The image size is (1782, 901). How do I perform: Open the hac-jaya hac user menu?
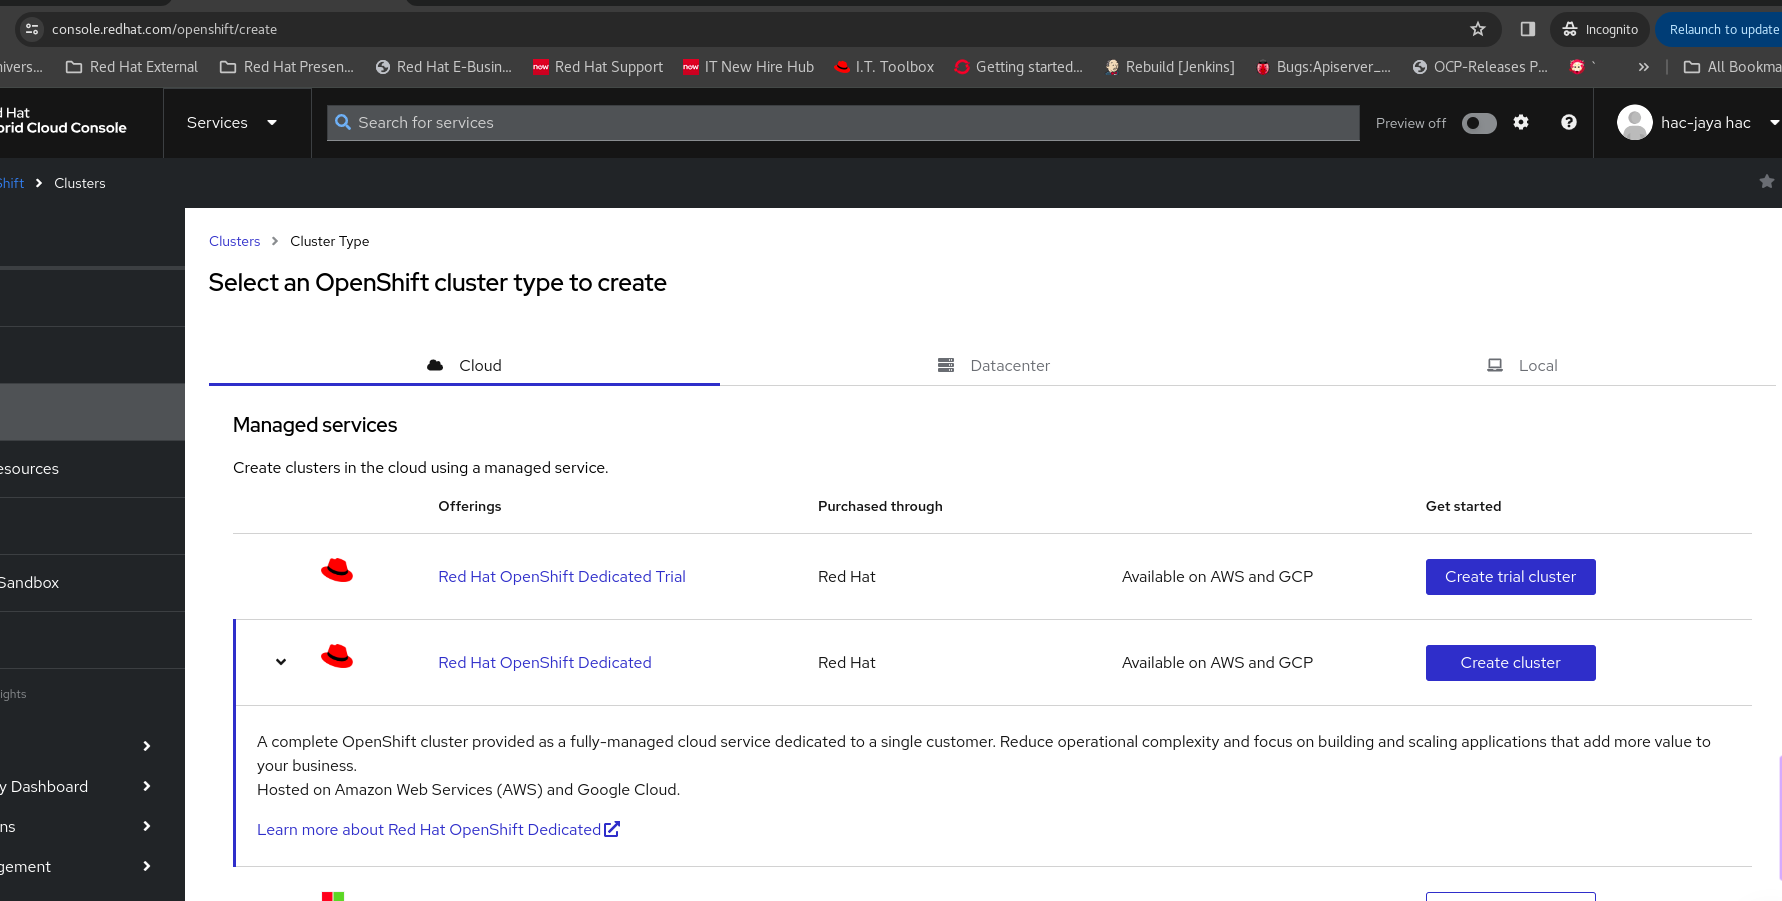click(x=1698, y=123)
